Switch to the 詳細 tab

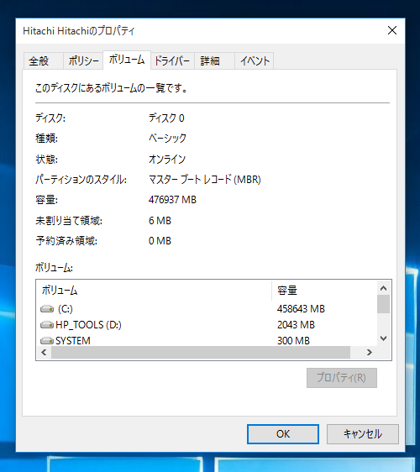(x=214, y=61)
